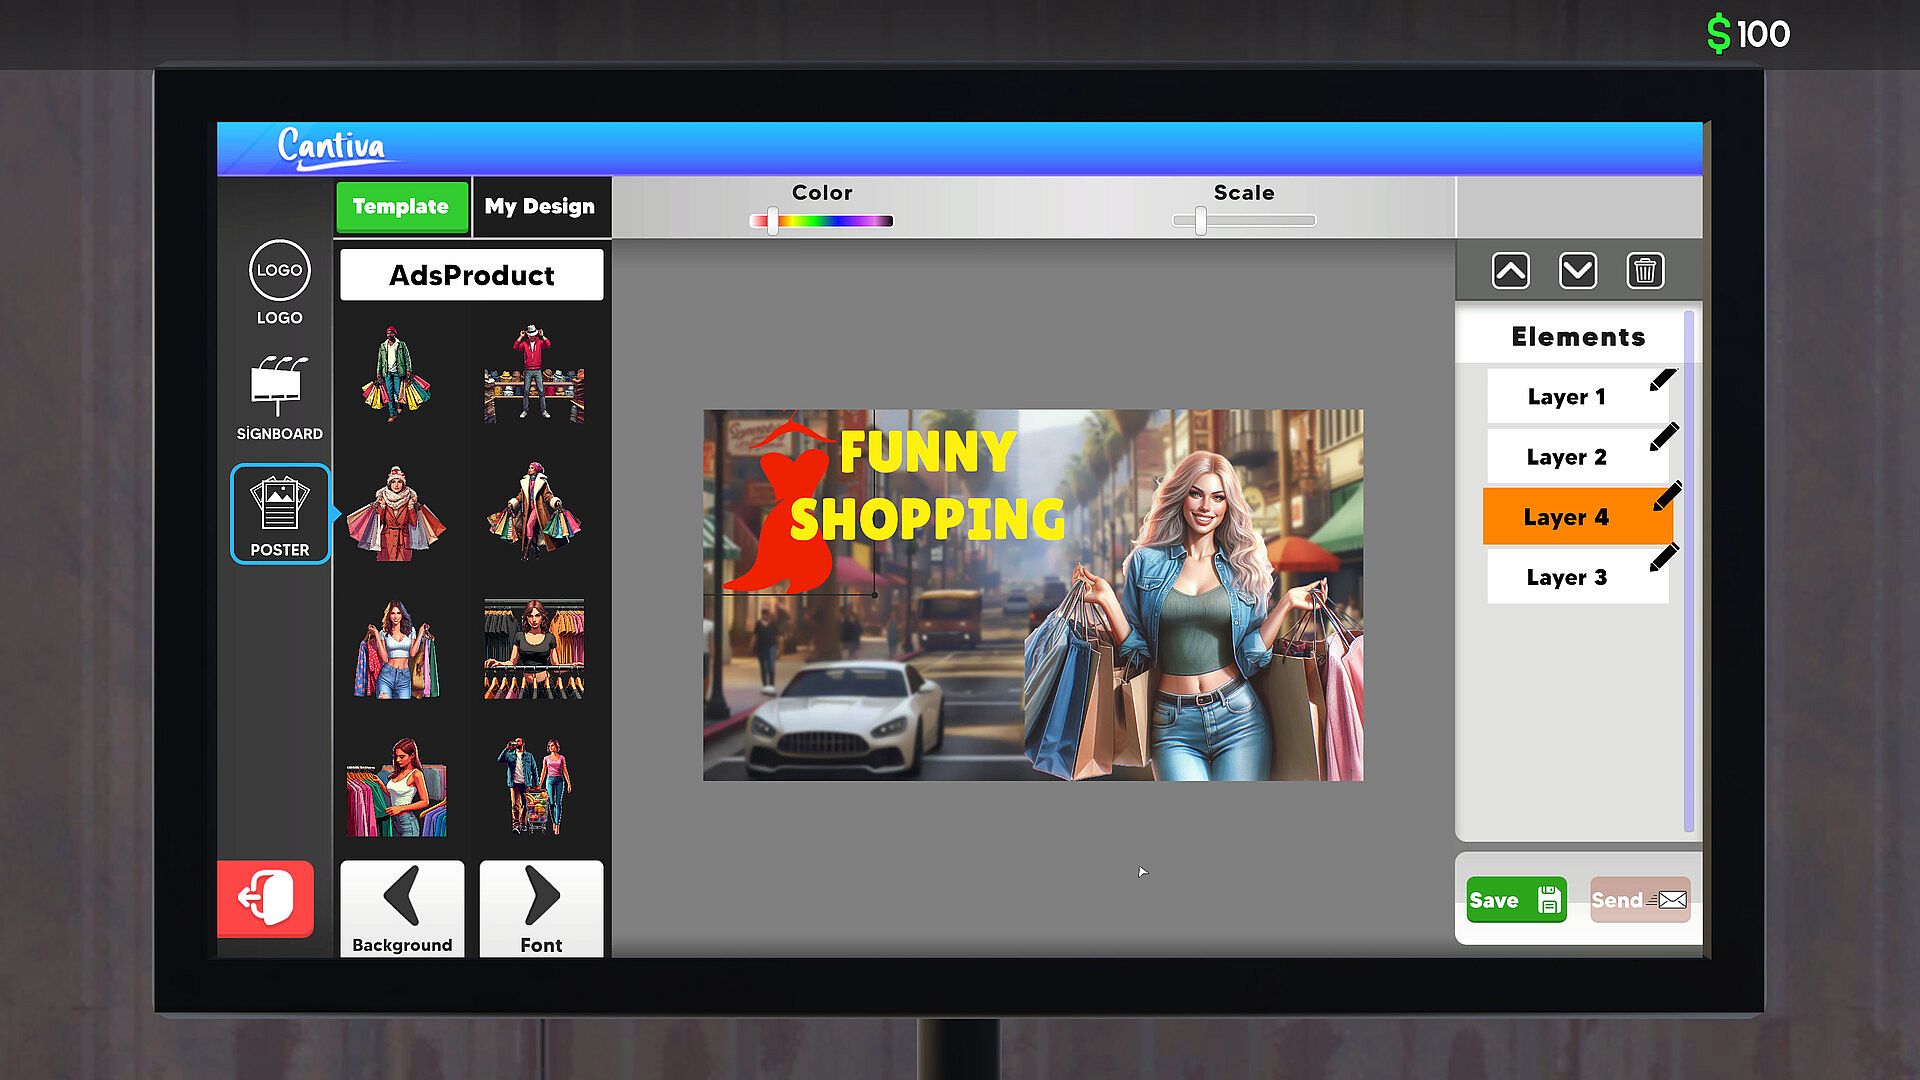Viewport: 1920px width, 1080px height.
Task: Save the poster design
Action: point(1515,900)
